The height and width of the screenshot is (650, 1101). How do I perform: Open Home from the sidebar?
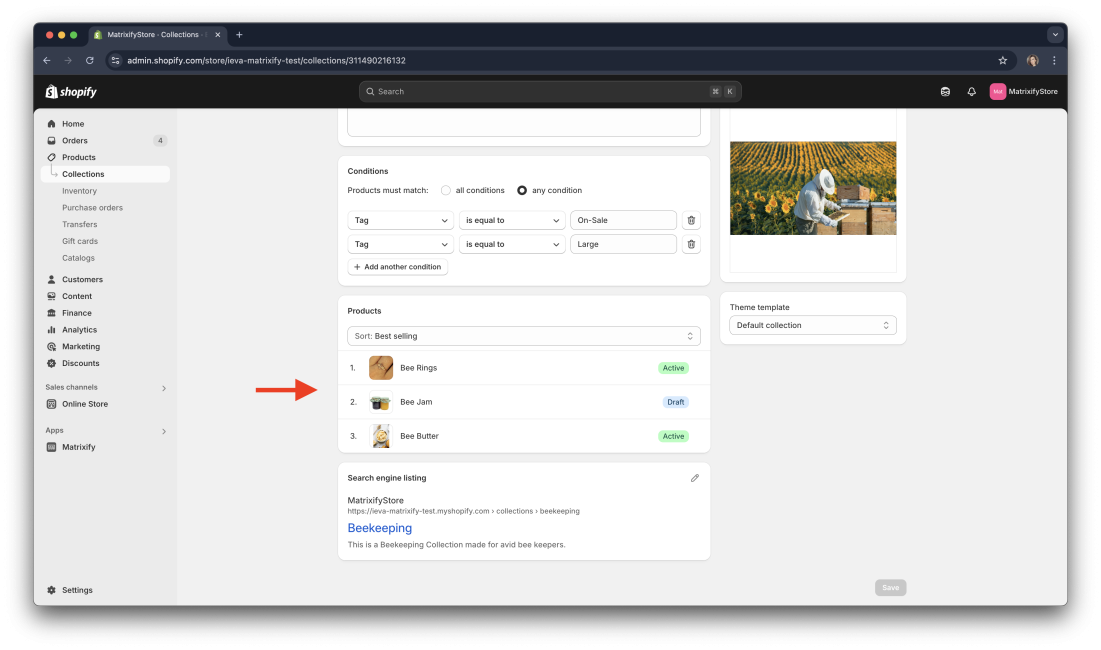click(74, 123)
